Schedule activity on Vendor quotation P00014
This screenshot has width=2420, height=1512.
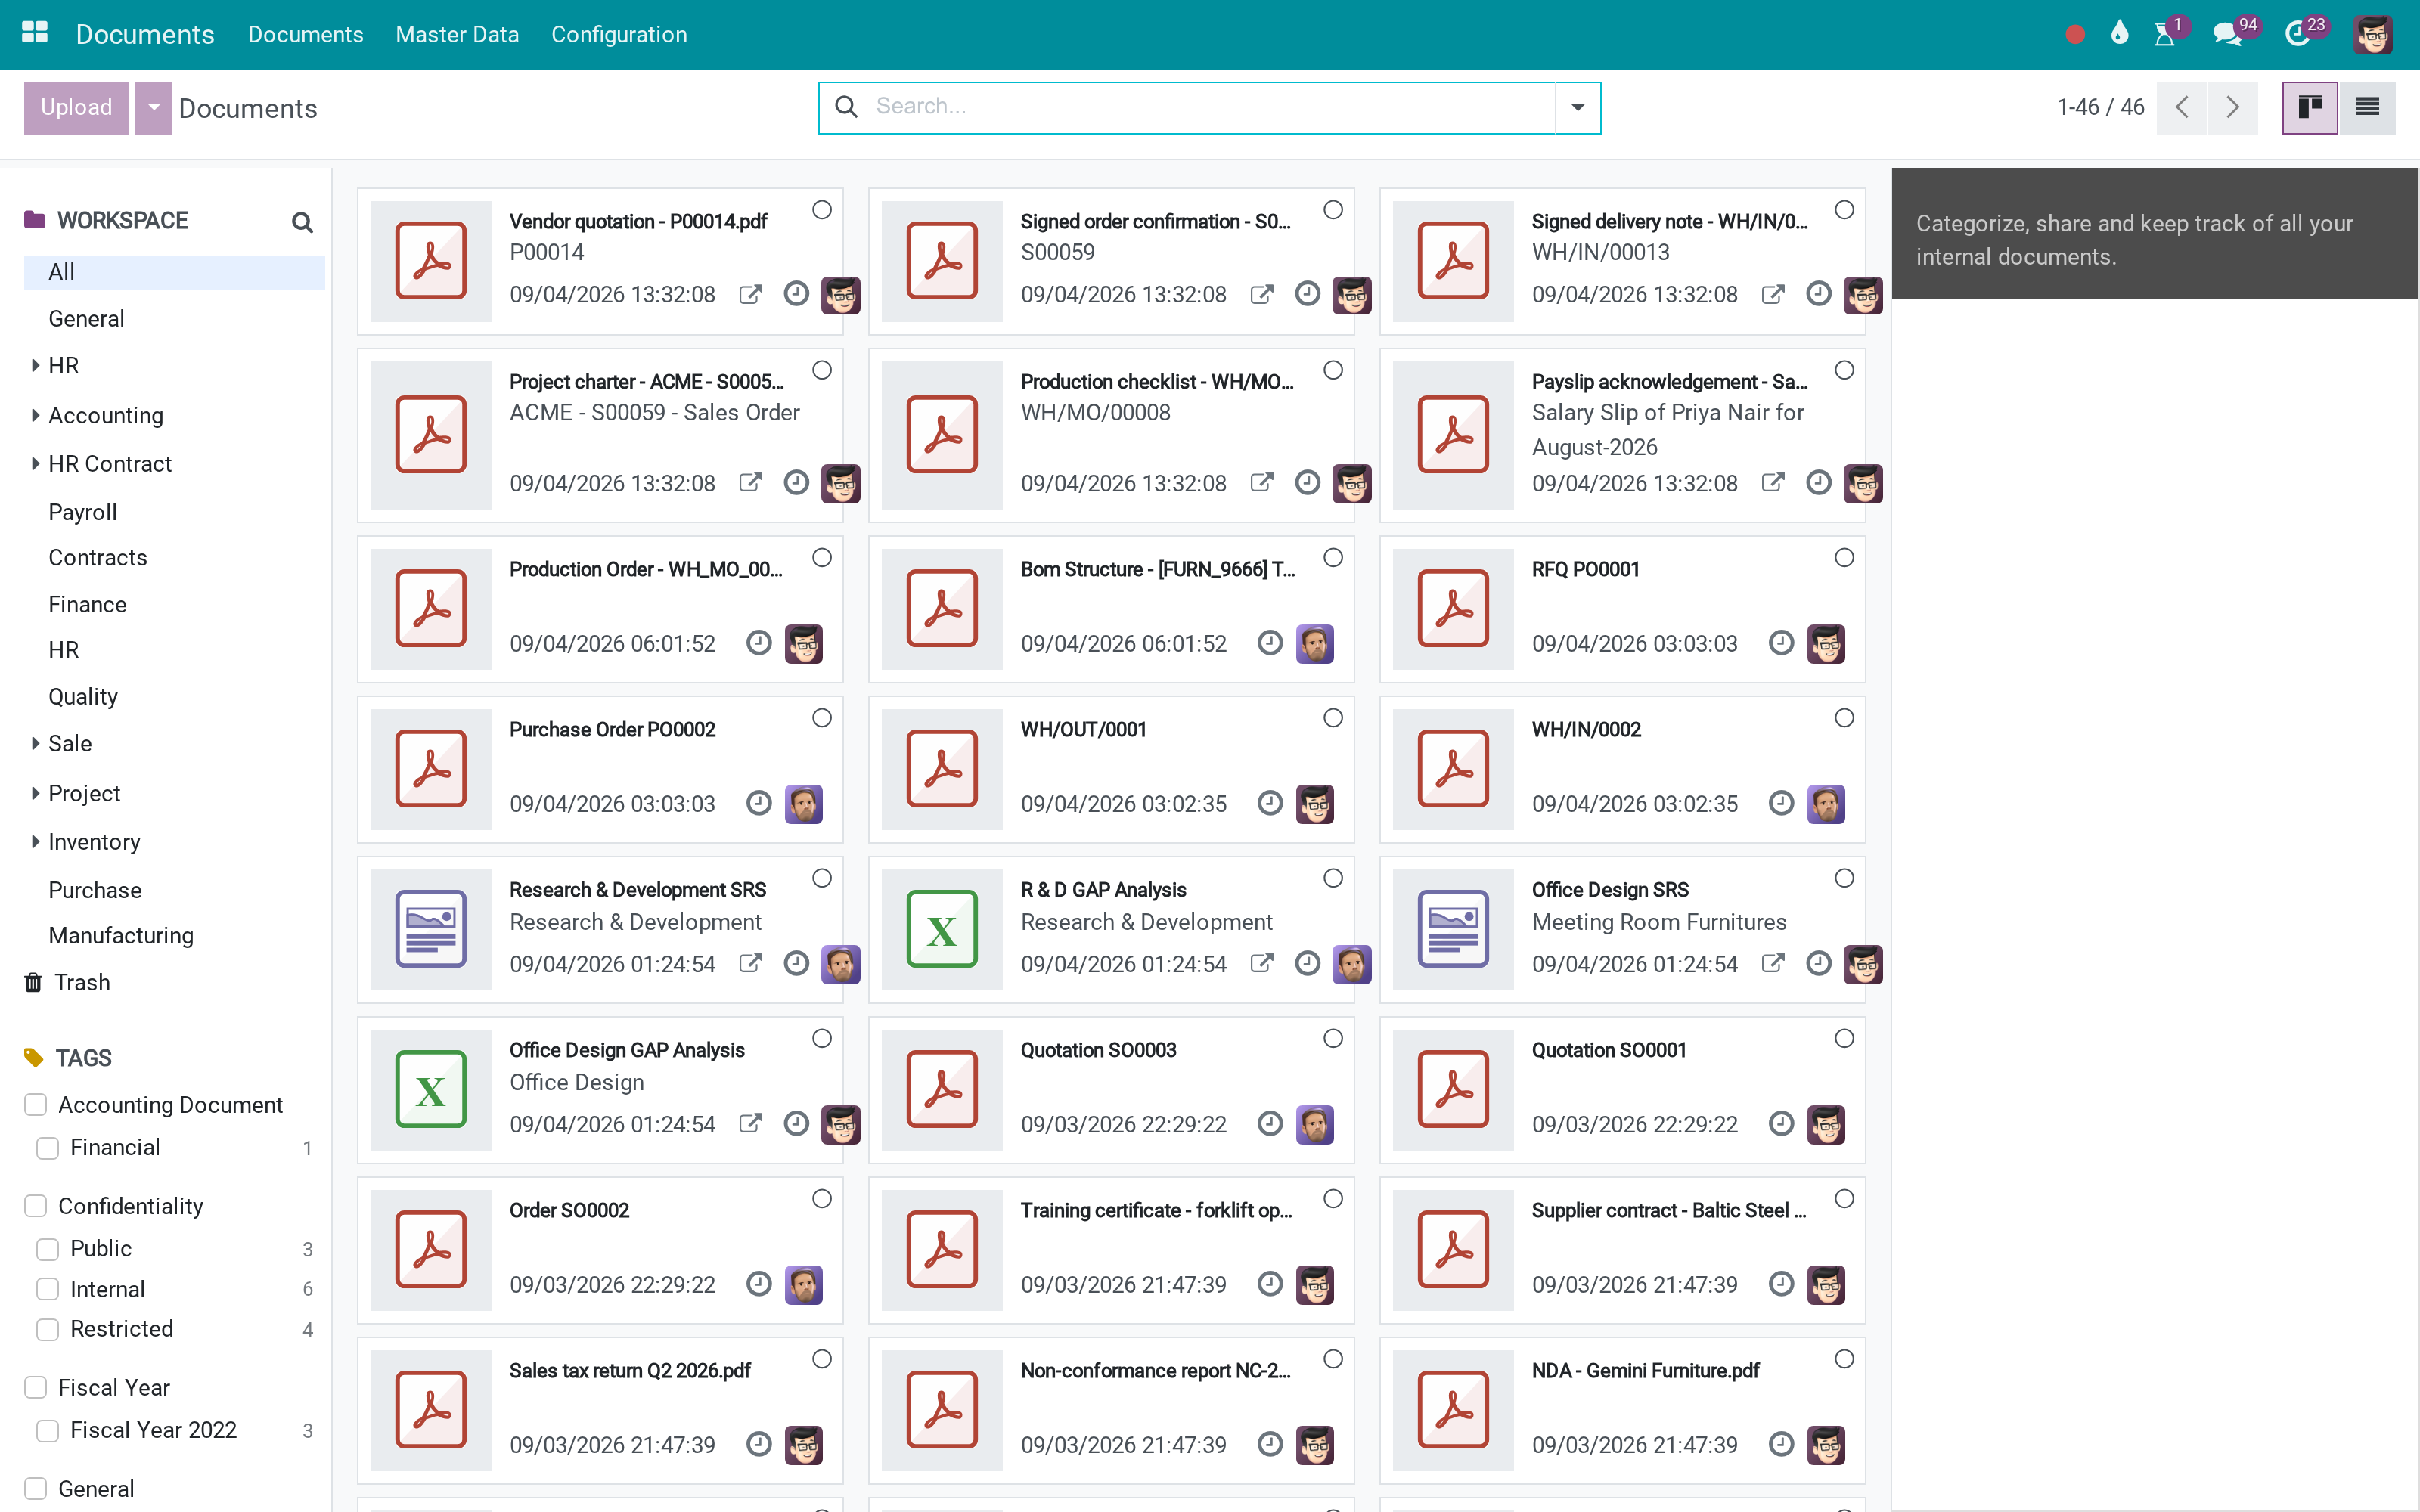pos(796,294)
